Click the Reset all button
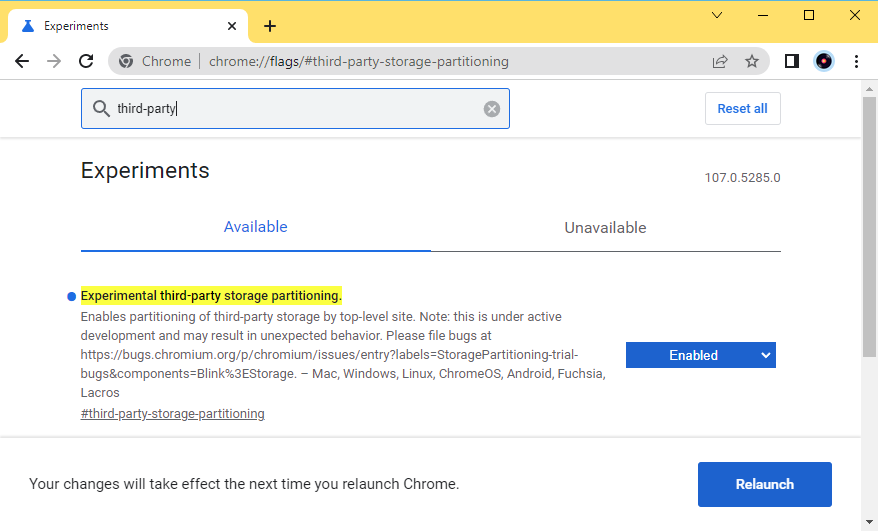This screenshot has width=878, height=531. point(742,109)
